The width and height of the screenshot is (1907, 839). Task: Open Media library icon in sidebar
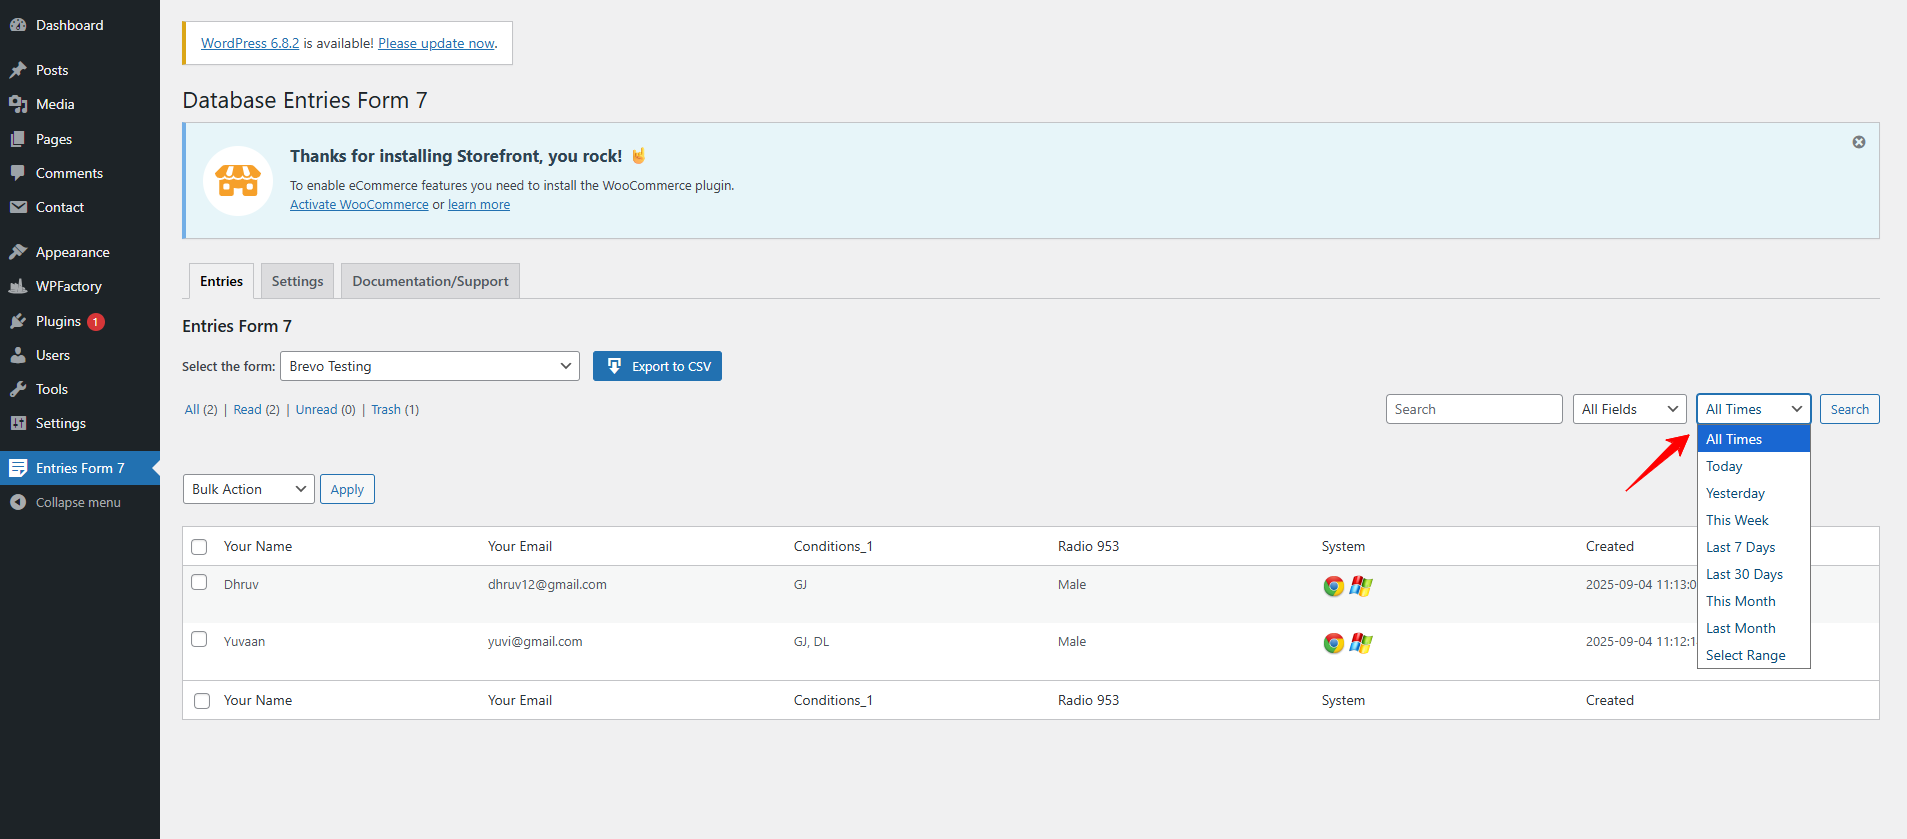(x=18, y=104)
